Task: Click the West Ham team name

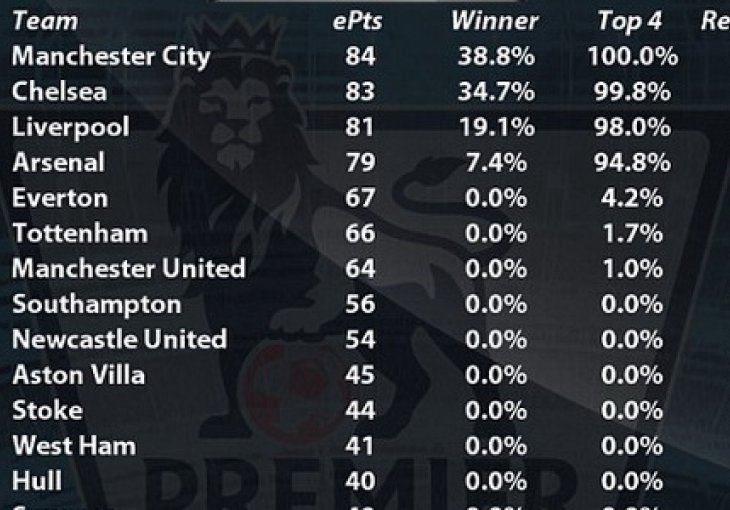Action: [x=74, y=446]
